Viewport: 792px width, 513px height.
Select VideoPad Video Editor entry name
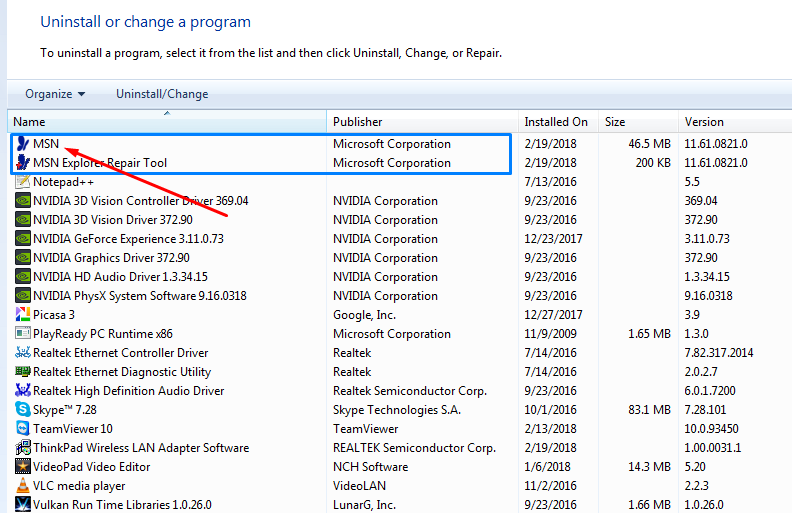[x=92, y=467]
